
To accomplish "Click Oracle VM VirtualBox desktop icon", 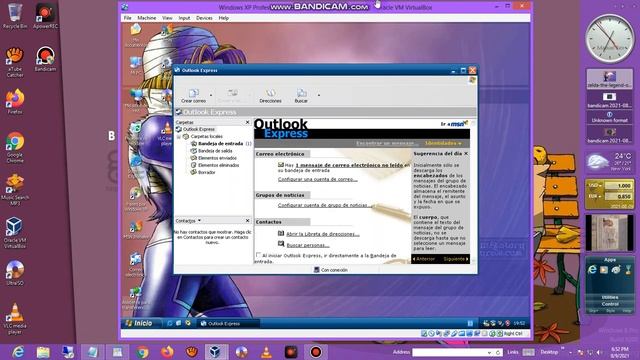I will click(x=15, y=233).
